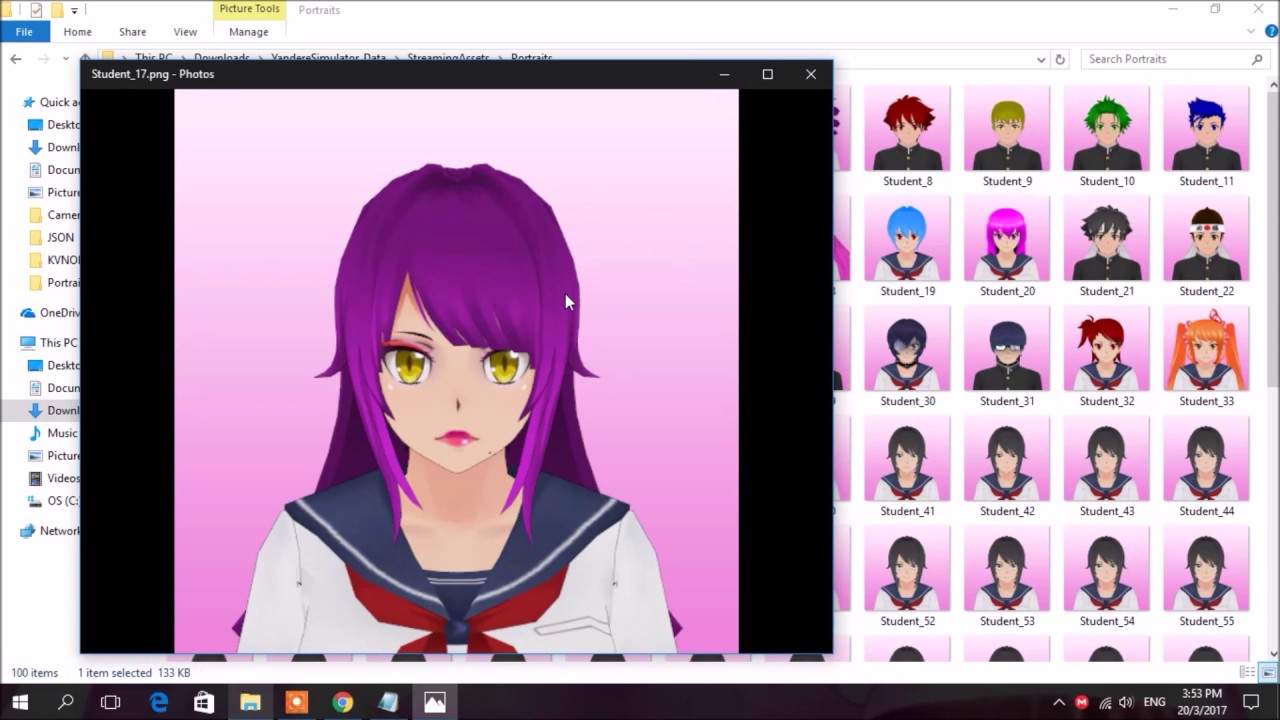
Task: Click the New Folder icon in the title bar
Action: (x=57, y=10)
